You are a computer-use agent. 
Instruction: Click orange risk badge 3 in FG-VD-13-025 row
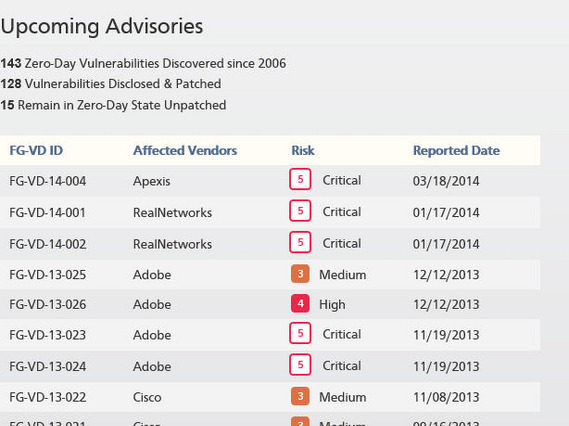(300, 274)
